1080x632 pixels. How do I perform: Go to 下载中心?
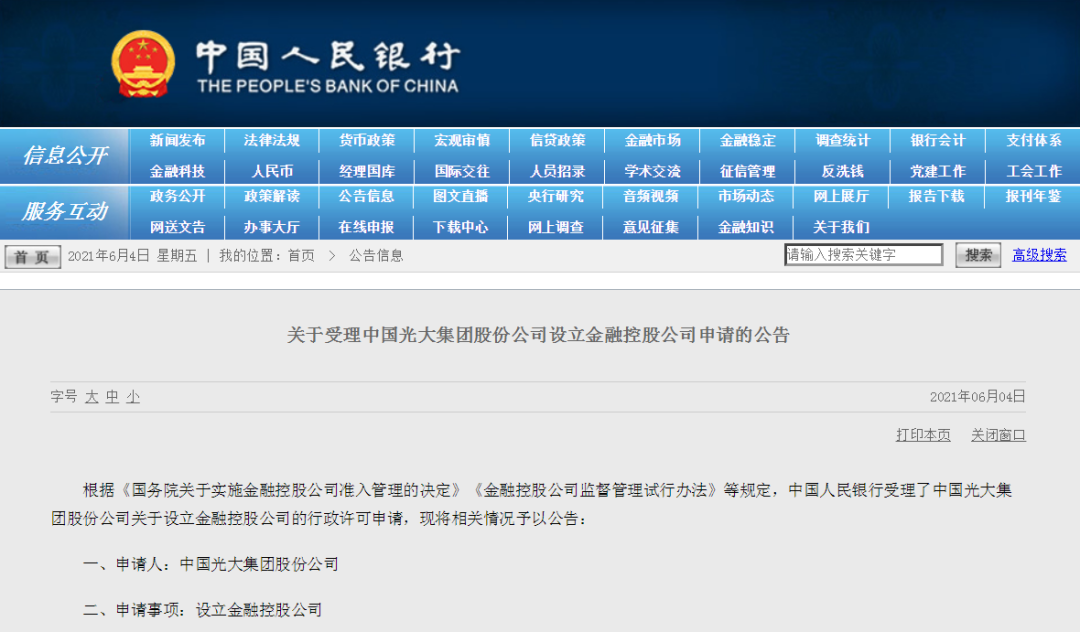461,227
